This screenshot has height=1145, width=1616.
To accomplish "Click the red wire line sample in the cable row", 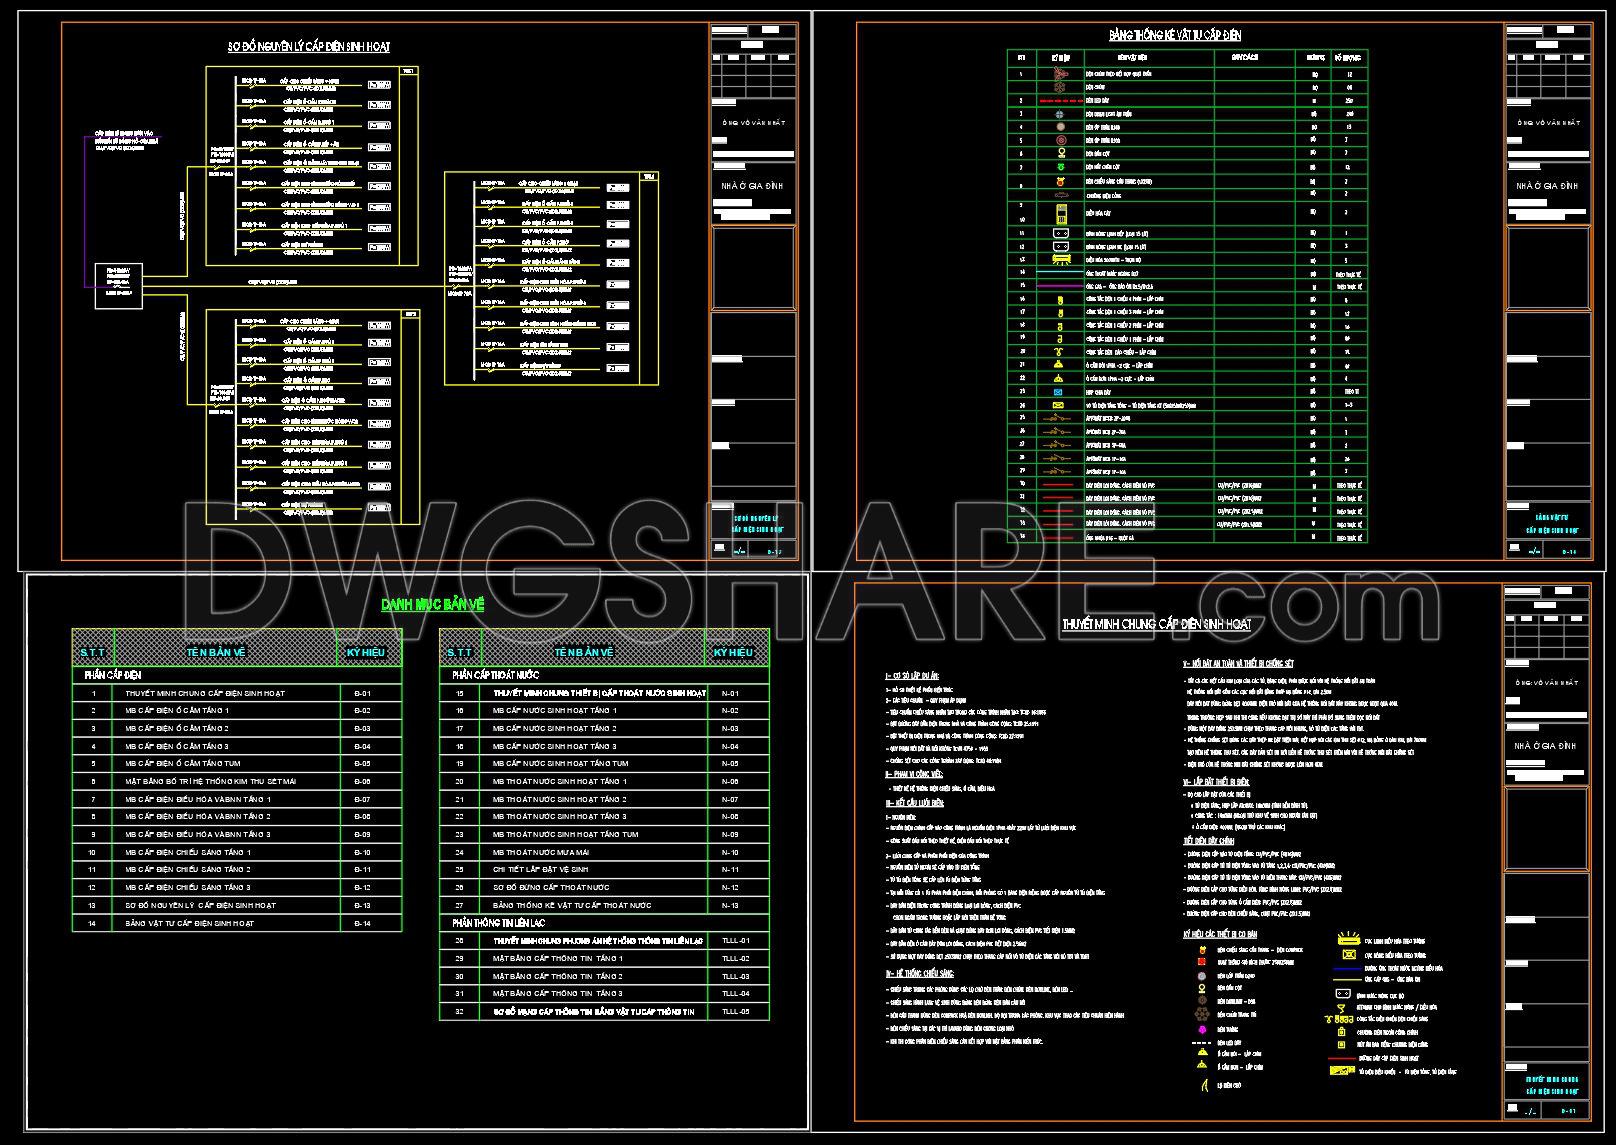I will point(1058,485).
